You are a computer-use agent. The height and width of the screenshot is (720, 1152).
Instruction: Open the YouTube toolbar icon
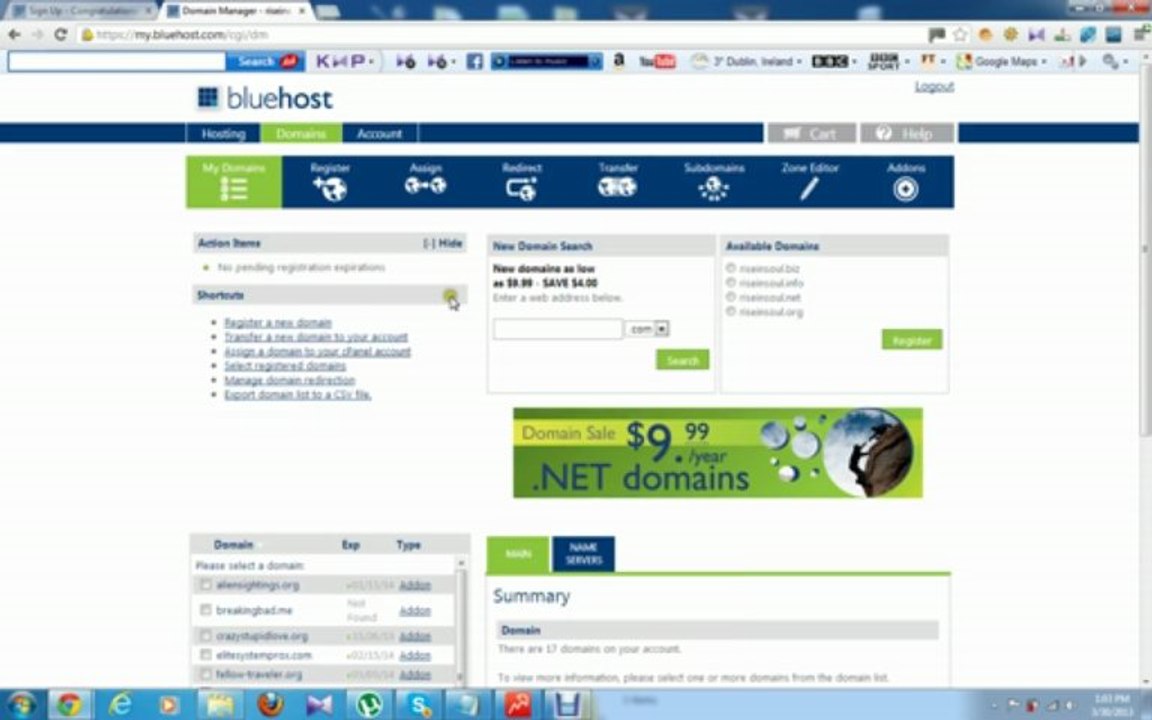pyautogui.click(x=657, y=61)
